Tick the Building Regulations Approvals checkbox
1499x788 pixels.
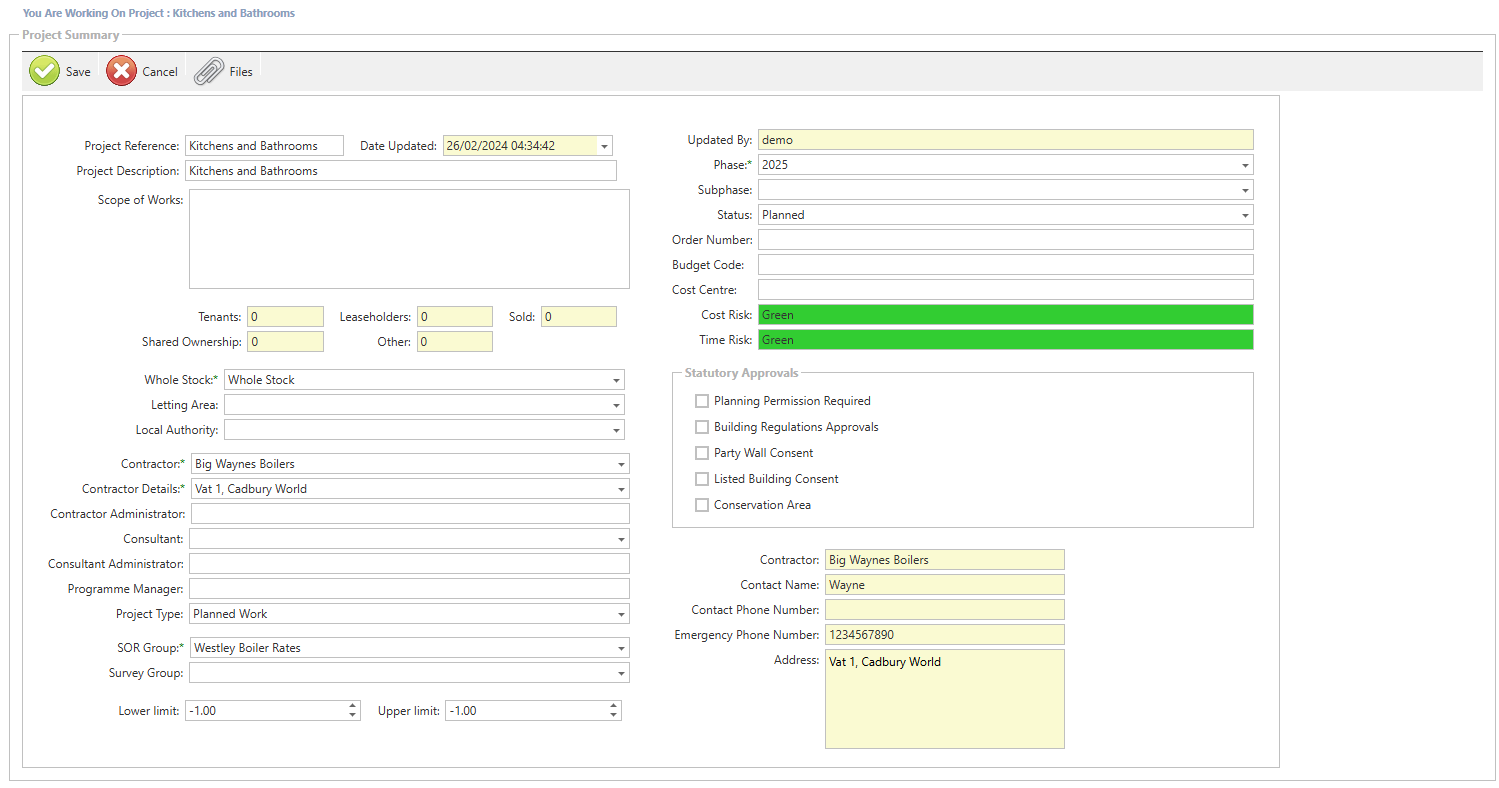(702, 427)
